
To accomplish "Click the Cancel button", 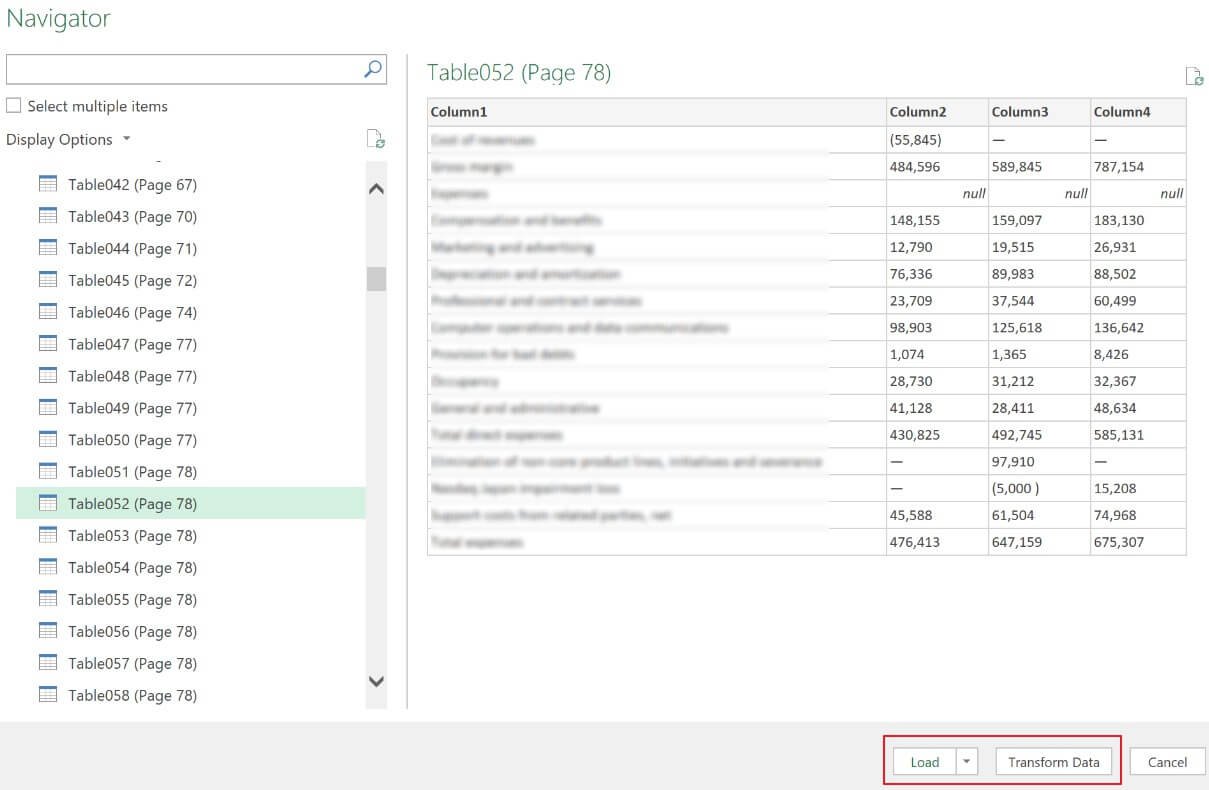I will tap(1166, 761).
